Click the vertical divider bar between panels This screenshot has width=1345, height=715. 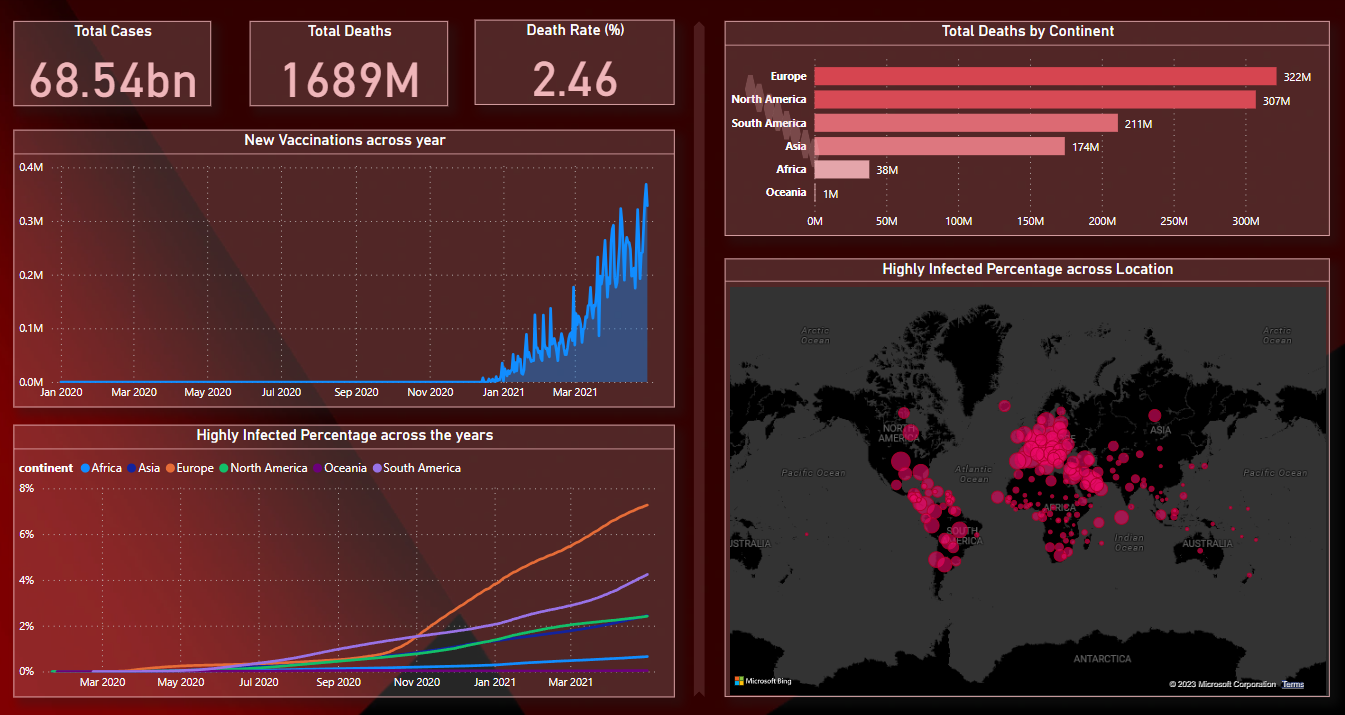[699, 360]
